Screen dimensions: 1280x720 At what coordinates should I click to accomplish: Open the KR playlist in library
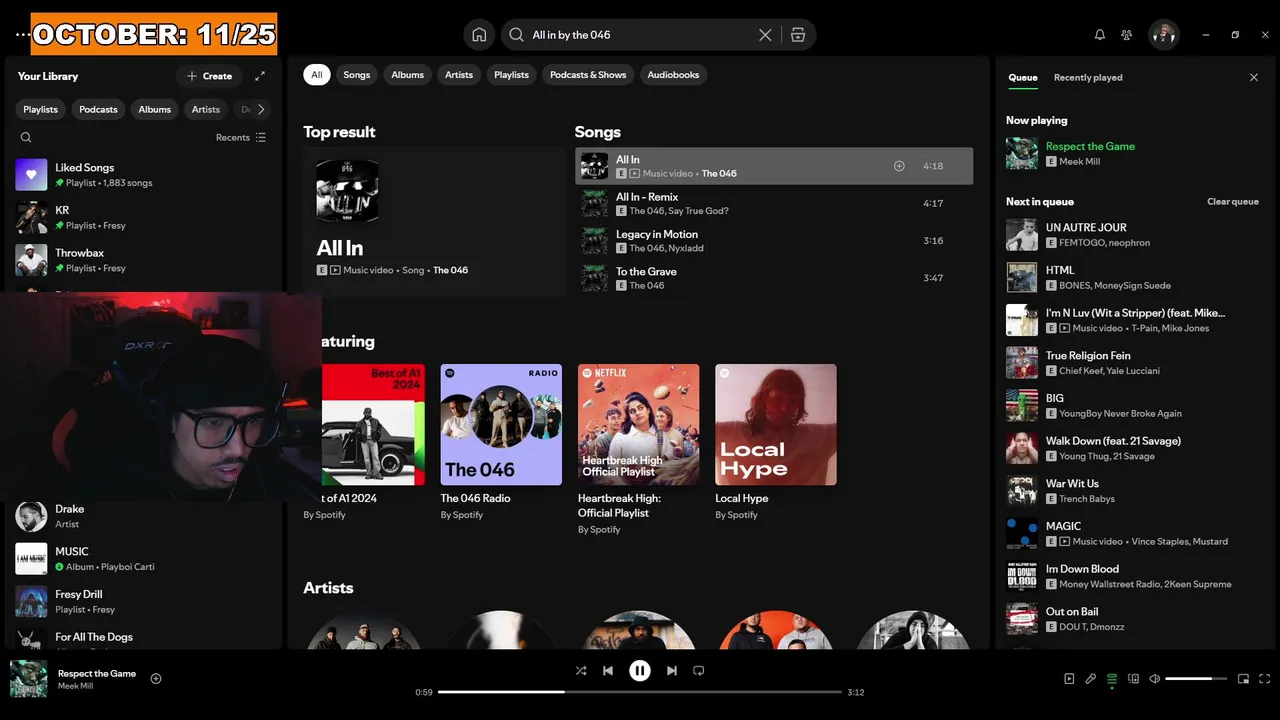pyautogui.click(x=144, y=217)
